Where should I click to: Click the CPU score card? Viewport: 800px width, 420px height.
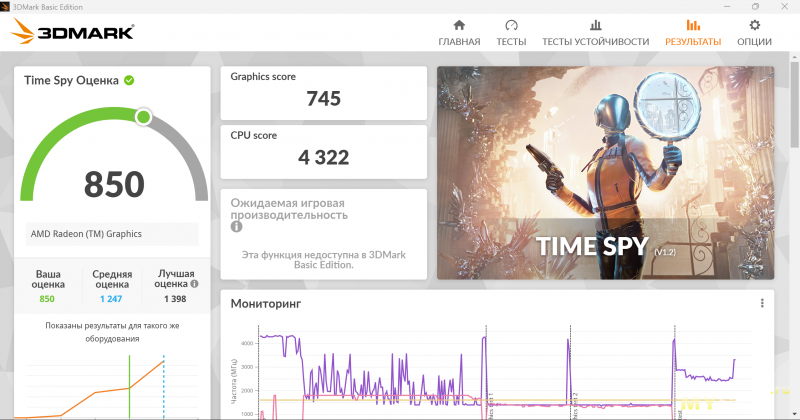tap(323, 150)
